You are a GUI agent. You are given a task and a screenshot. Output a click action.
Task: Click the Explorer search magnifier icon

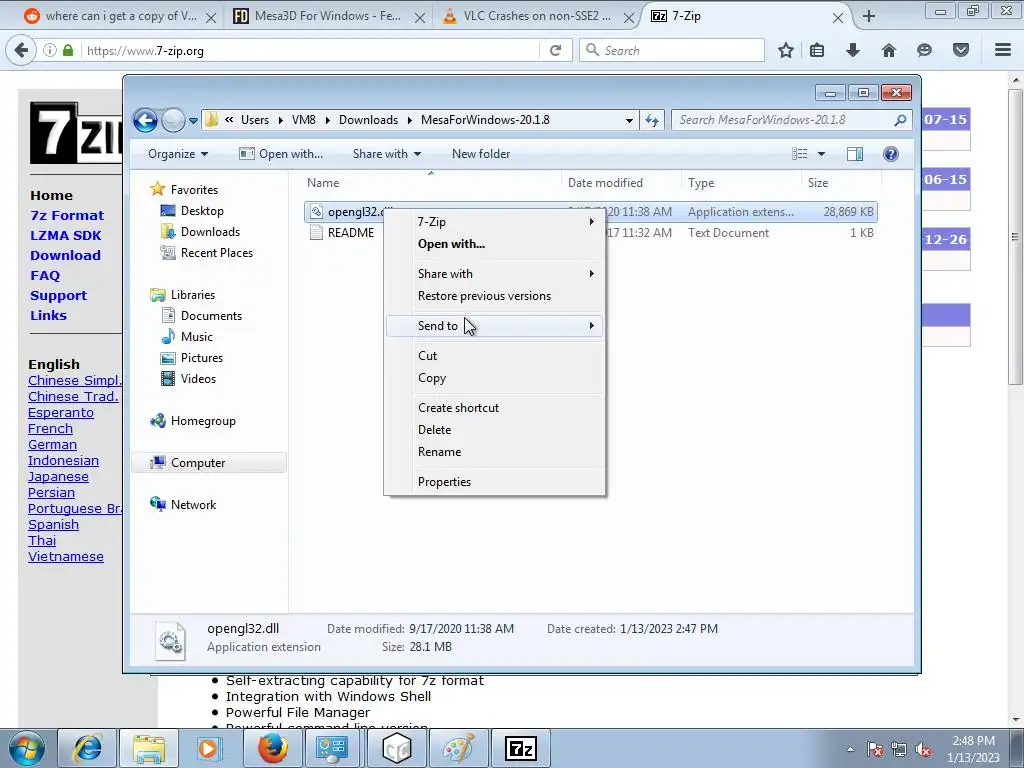click(x=900, y=120)
